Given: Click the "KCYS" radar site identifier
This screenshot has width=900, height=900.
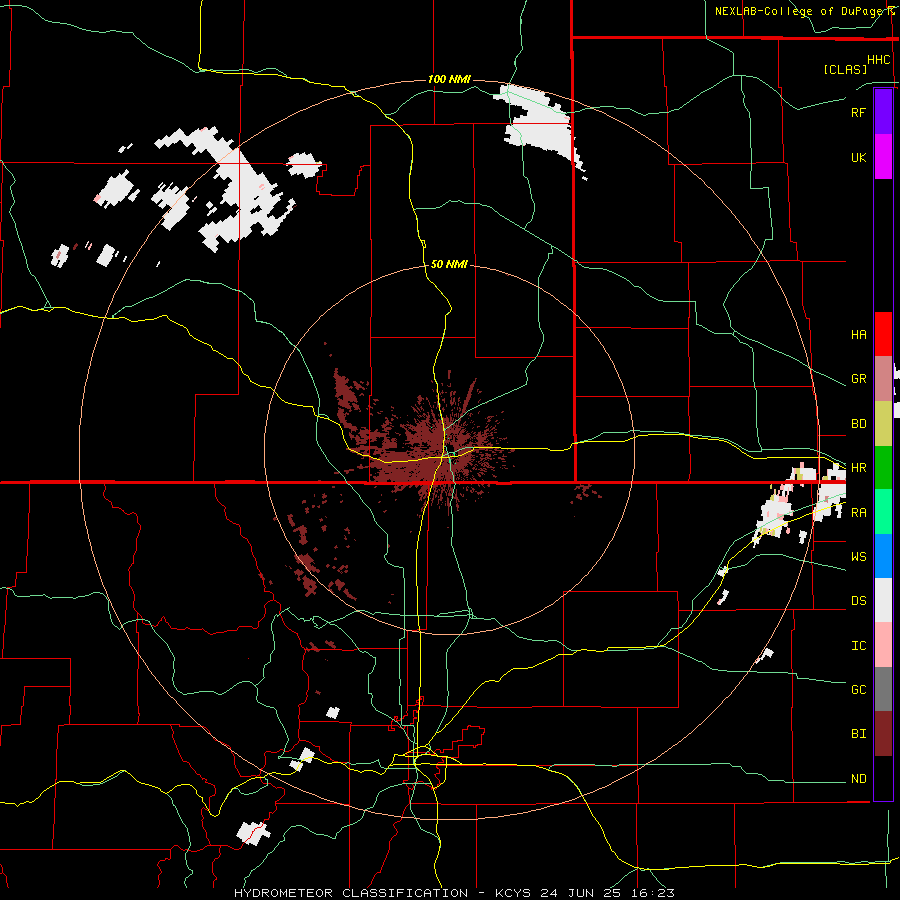Looking at the screenshot, I should pos(513,893).
